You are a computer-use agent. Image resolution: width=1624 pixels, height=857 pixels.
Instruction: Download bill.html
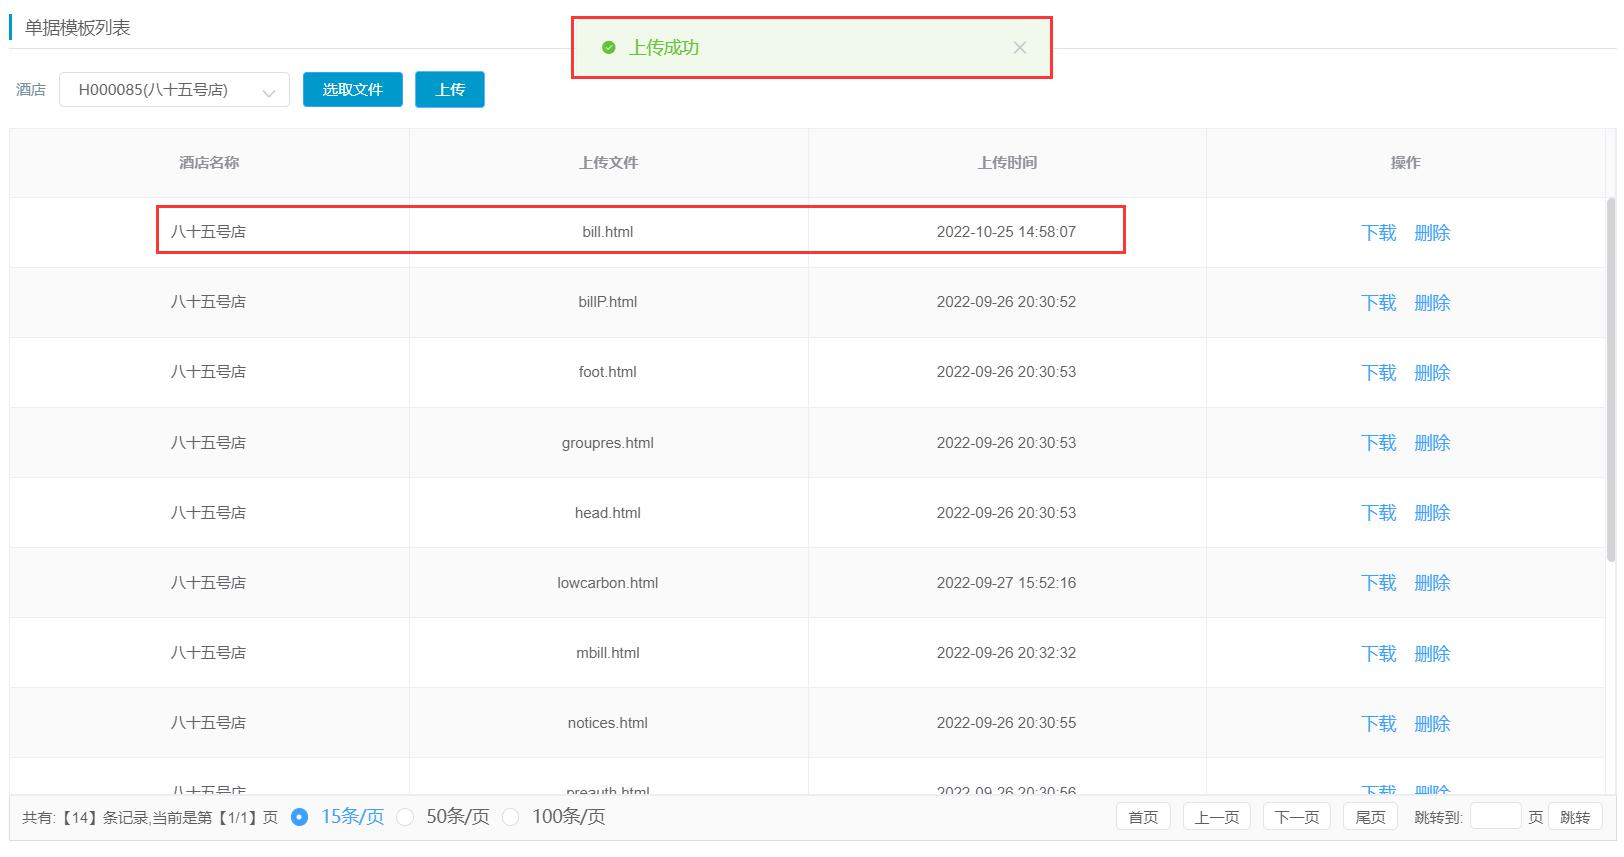point(1378,233)
